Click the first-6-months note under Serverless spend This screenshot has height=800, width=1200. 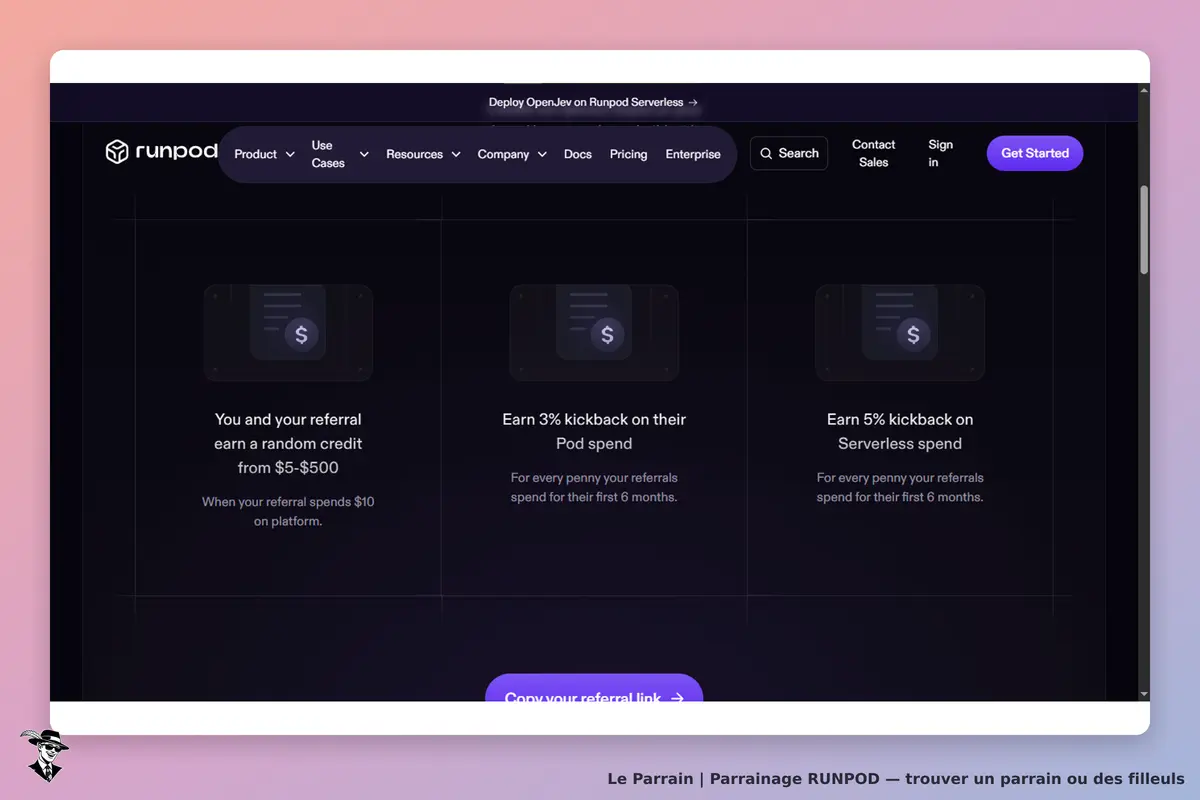900,487
